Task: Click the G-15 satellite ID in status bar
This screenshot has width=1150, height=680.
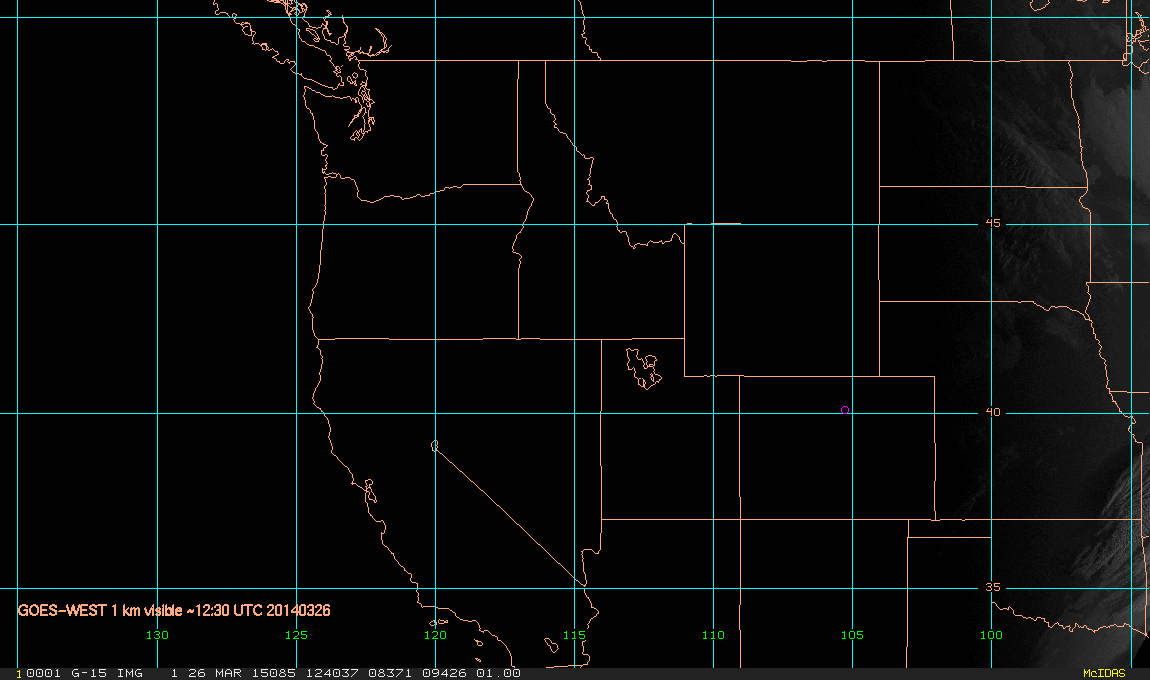Action: [x=89, y=673]
